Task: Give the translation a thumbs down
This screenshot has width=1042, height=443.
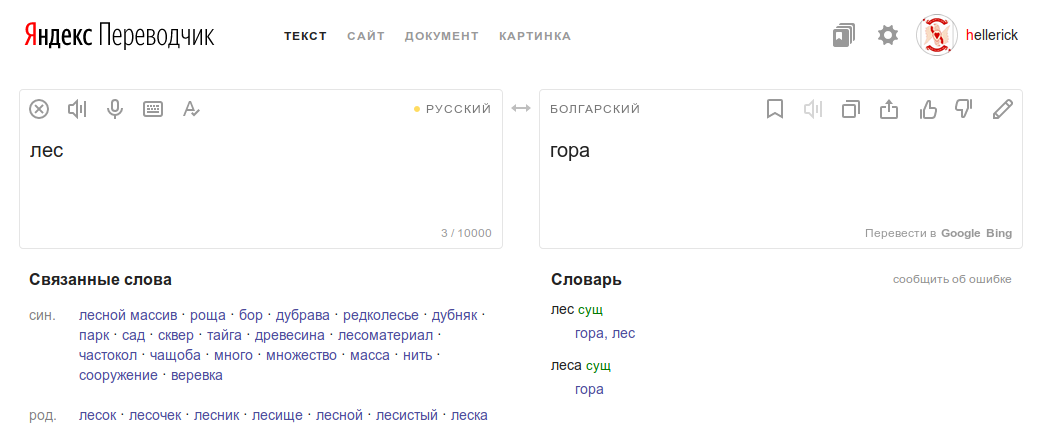Action: click(x=964, y=109)
